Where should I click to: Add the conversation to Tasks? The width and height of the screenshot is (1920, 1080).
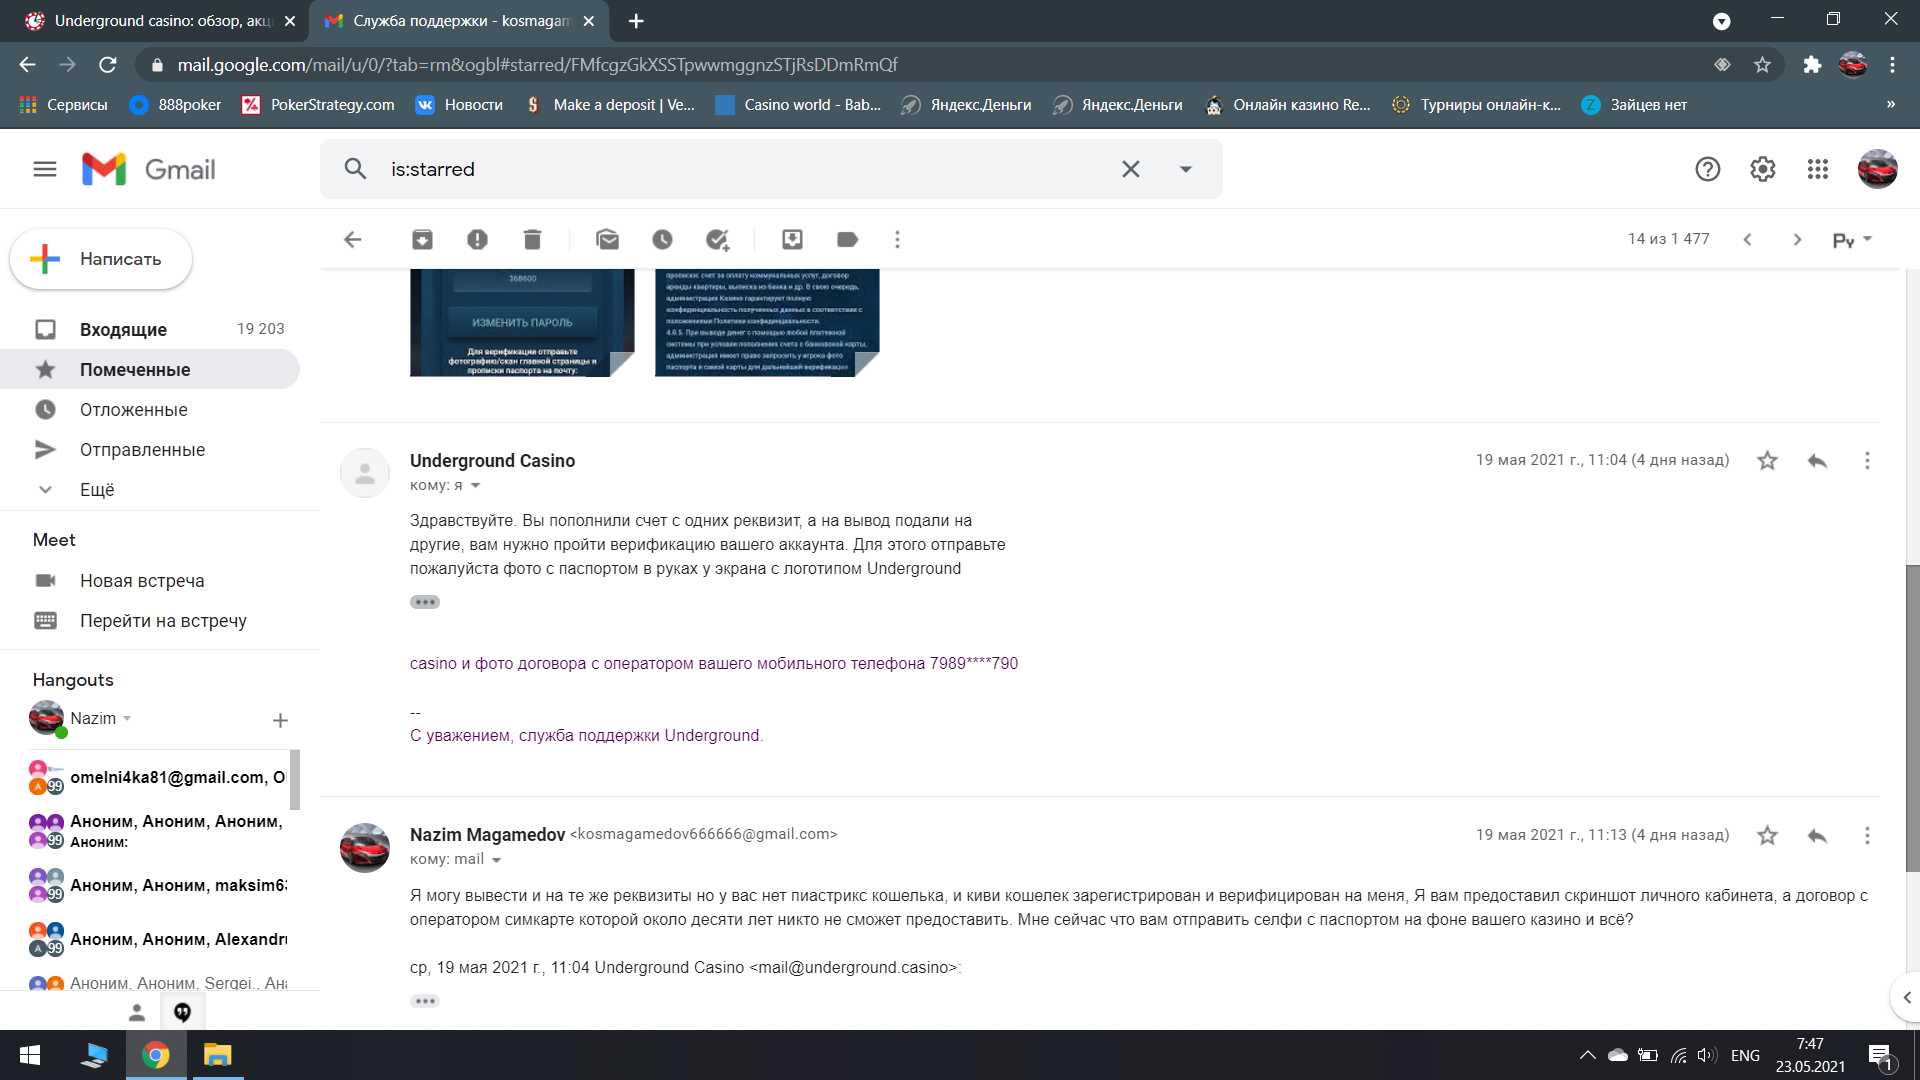pyautogui.click(x=717, y=240)
